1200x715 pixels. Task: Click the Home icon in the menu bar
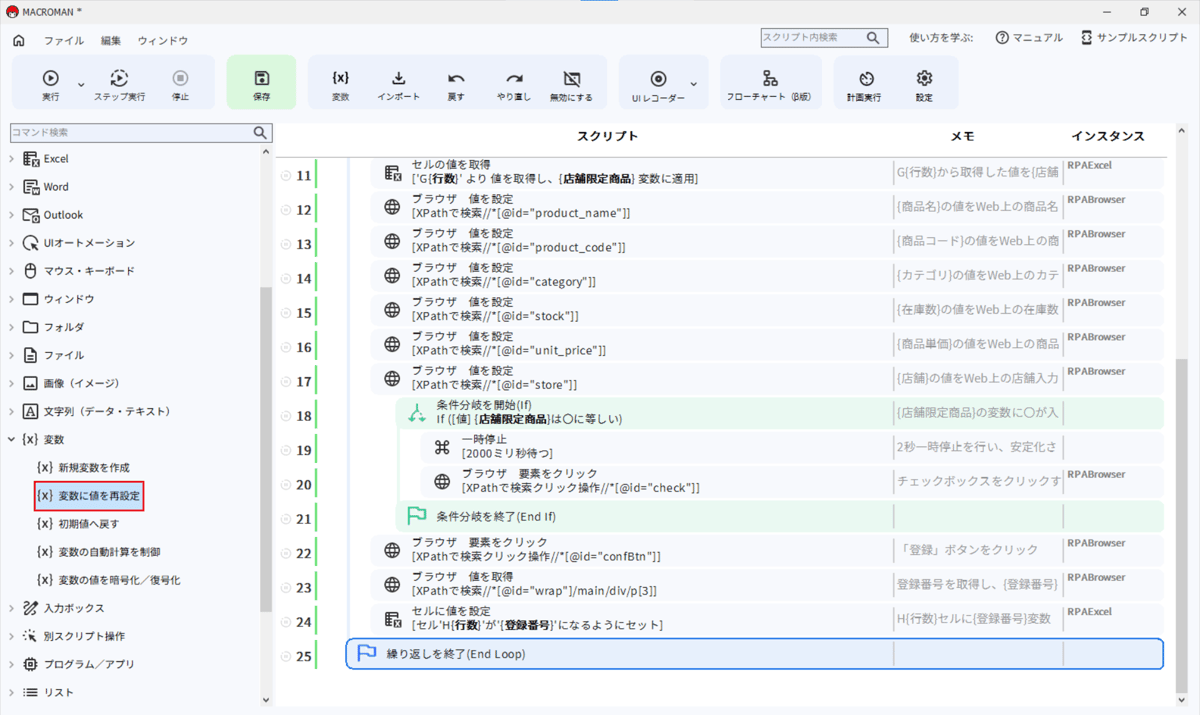coord(19,40)
